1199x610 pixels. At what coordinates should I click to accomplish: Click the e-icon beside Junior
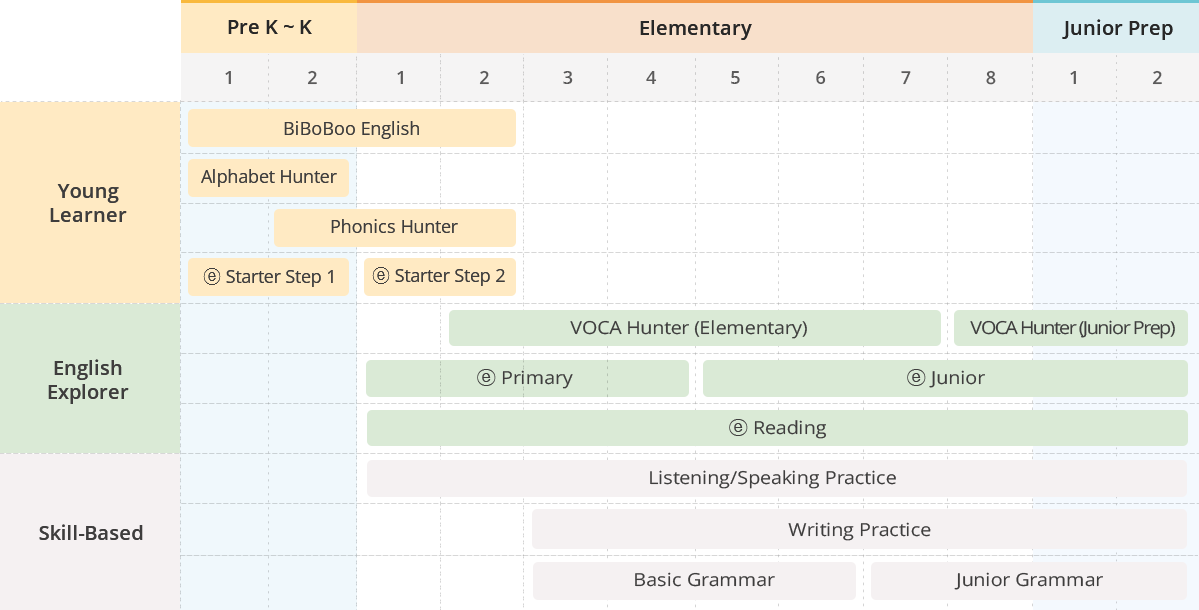coord(916,378)
